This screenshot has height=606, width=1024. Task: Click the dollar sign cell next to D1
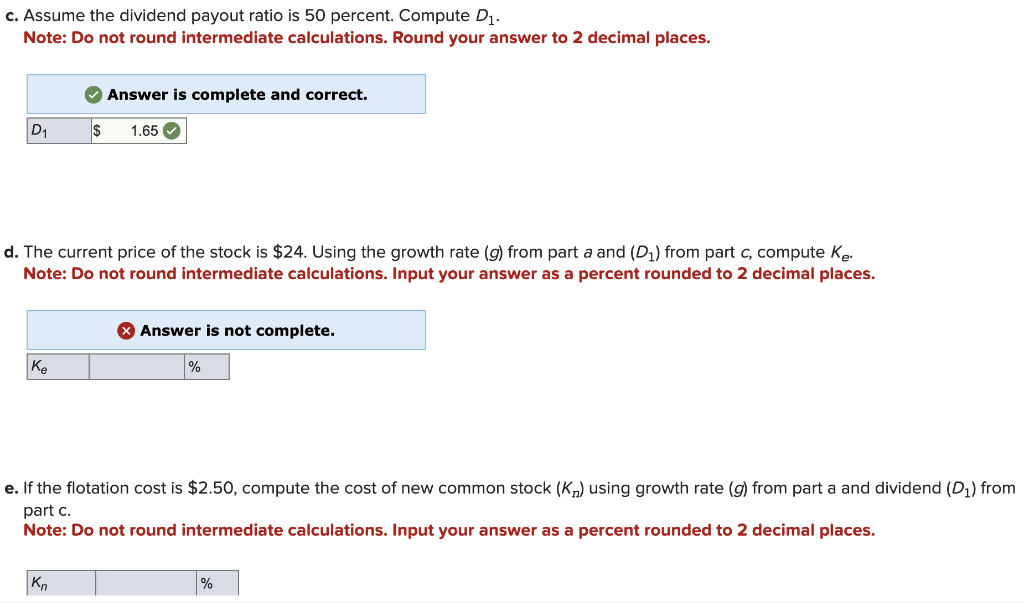tap(96, 130)
